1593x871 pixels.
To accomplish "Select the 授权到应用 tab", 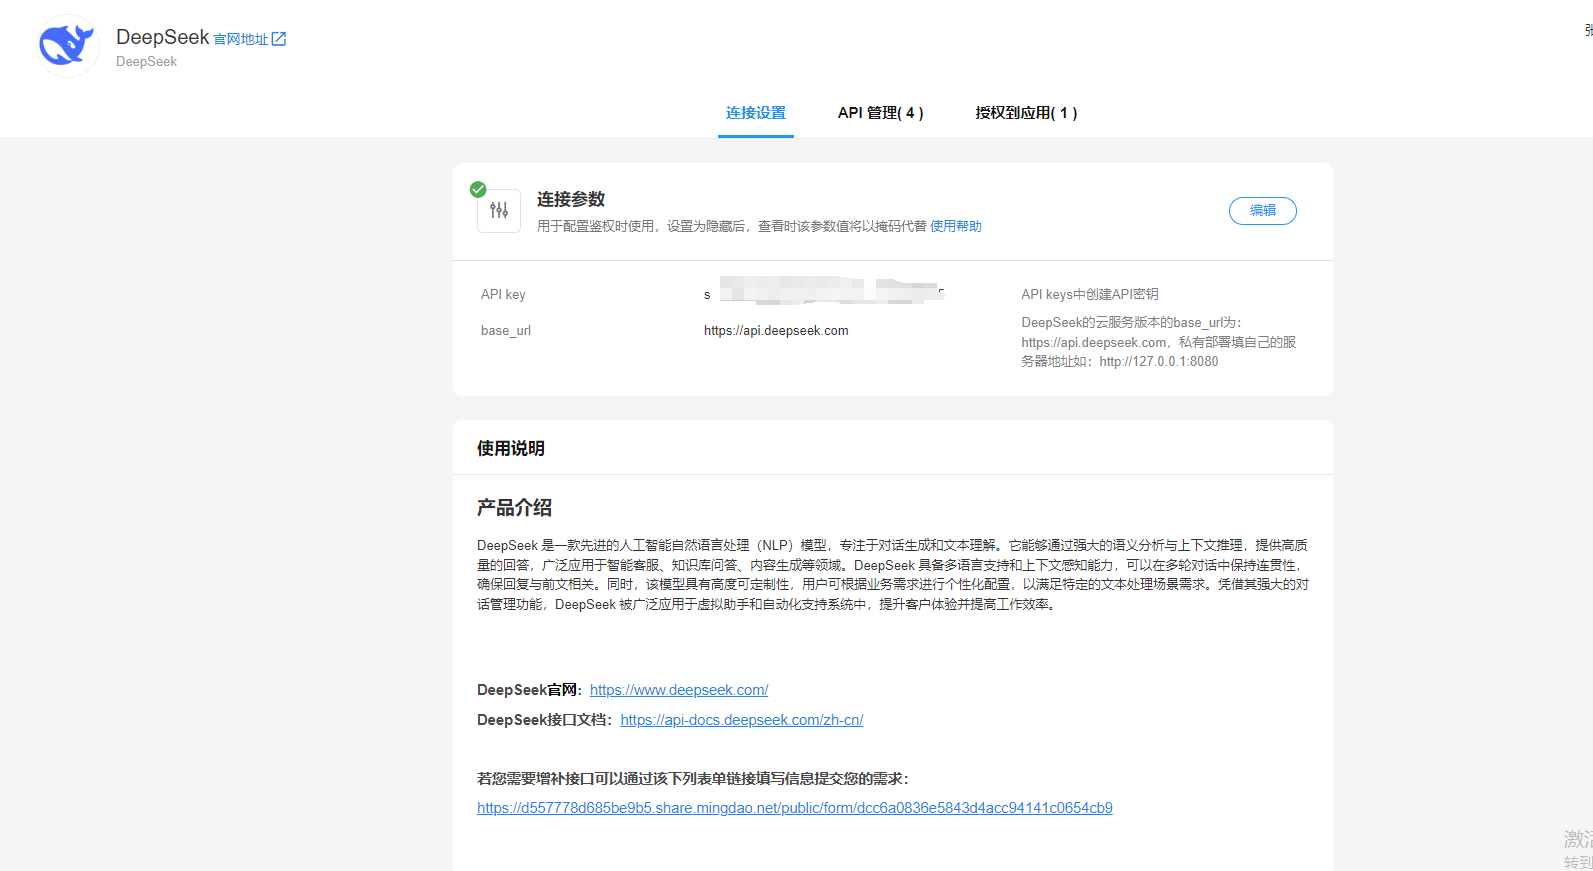I will tap(1026, 113).
